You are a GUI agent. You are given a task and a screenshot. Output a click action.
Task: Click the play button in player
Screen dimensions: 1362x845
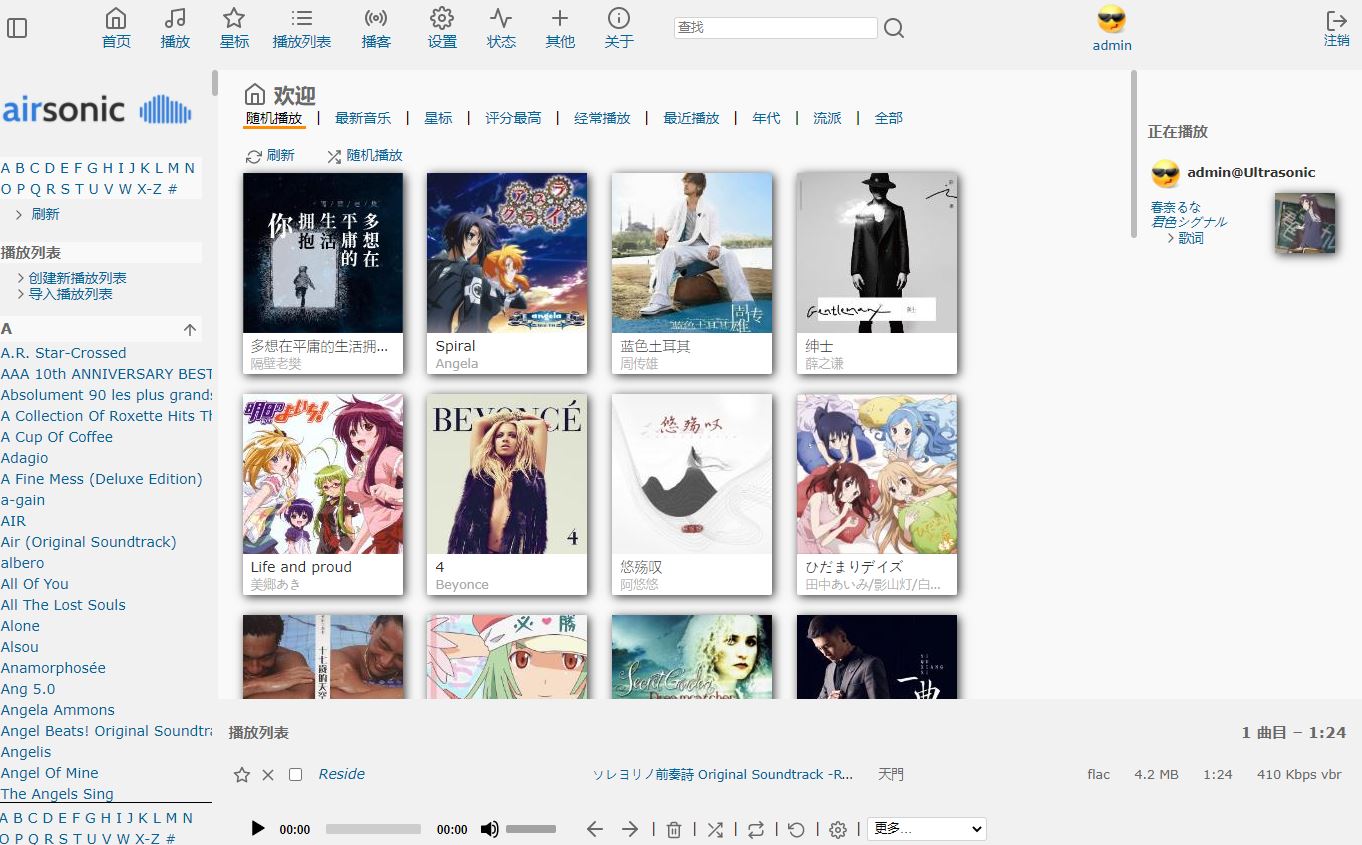click(258, 828)
